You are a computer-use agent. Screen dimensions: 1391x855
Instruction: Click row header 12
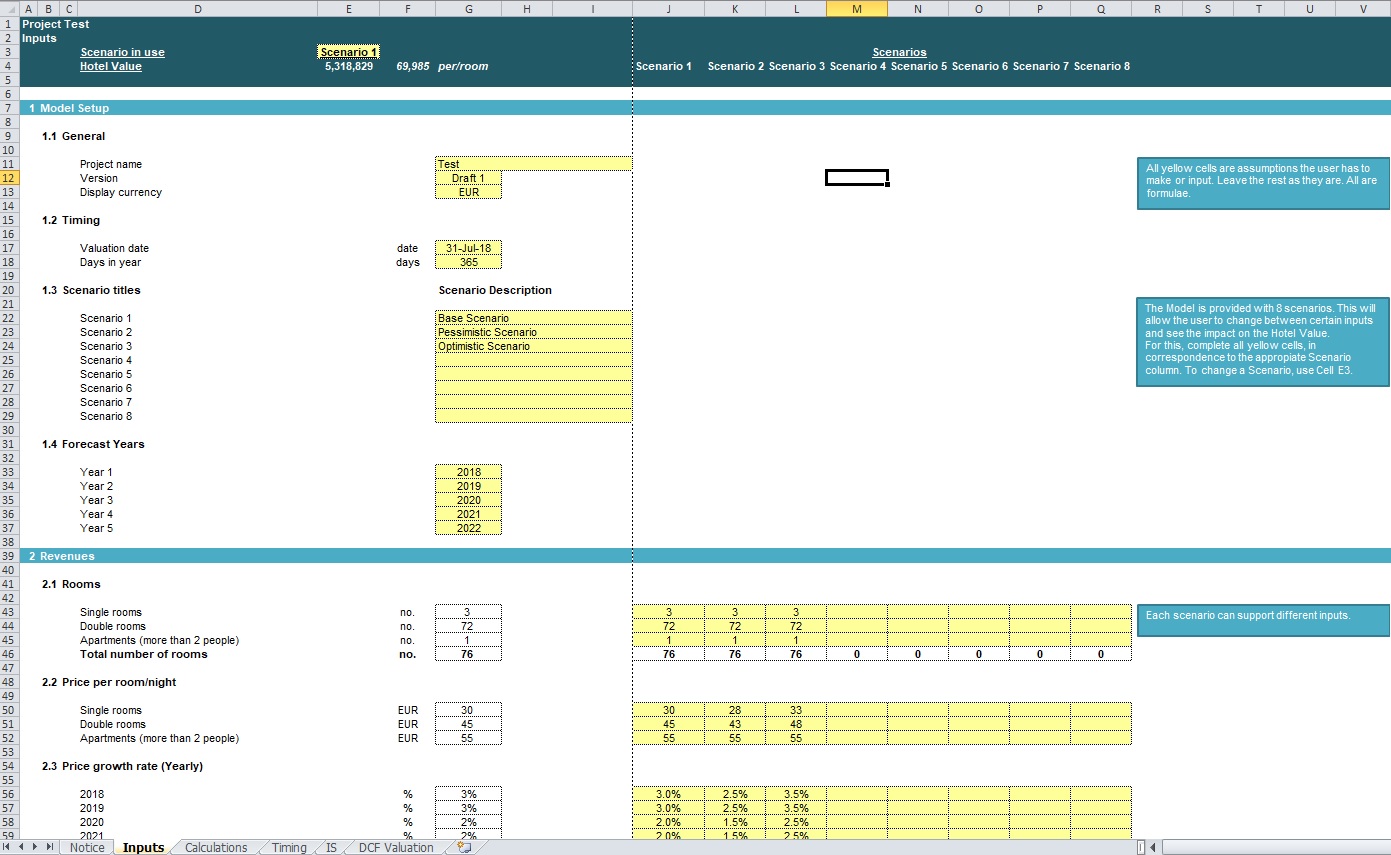point(9,177)
